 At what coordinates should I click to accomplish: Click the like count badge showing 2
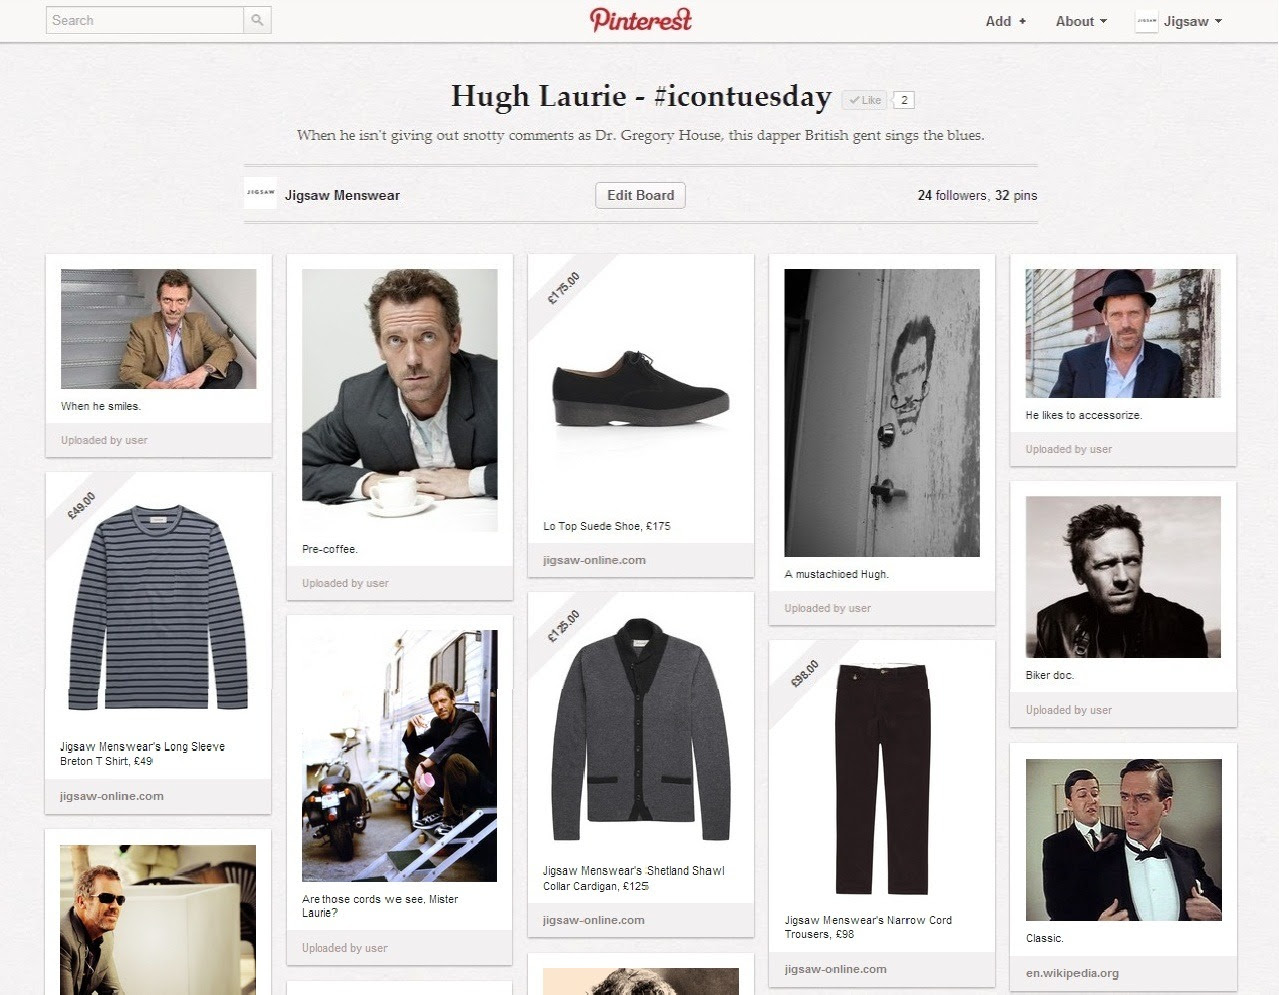click(904, 100)
